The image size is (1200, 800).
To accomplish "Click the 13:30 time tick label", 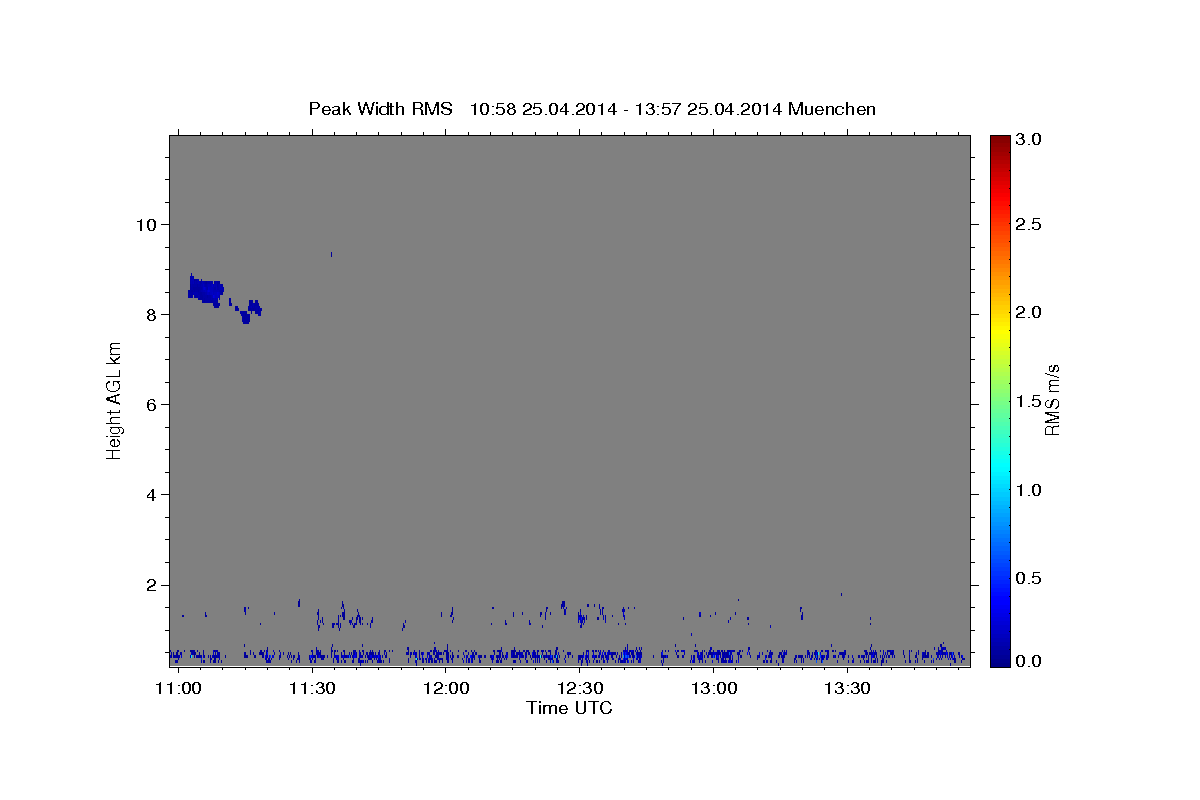I will click(x=847, y=689).
